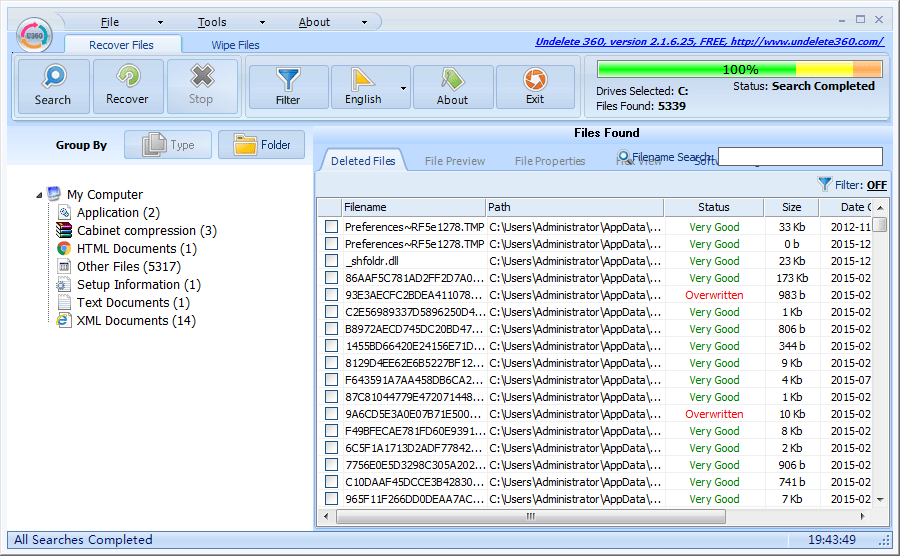Sort by the Date column header
This screenshot has width=900, height=556.
845,207
